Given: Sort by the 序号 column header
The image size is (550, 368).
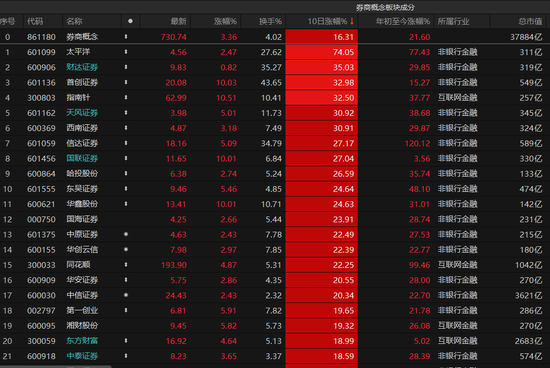Looking at the screenshot, I should (8, 21).
